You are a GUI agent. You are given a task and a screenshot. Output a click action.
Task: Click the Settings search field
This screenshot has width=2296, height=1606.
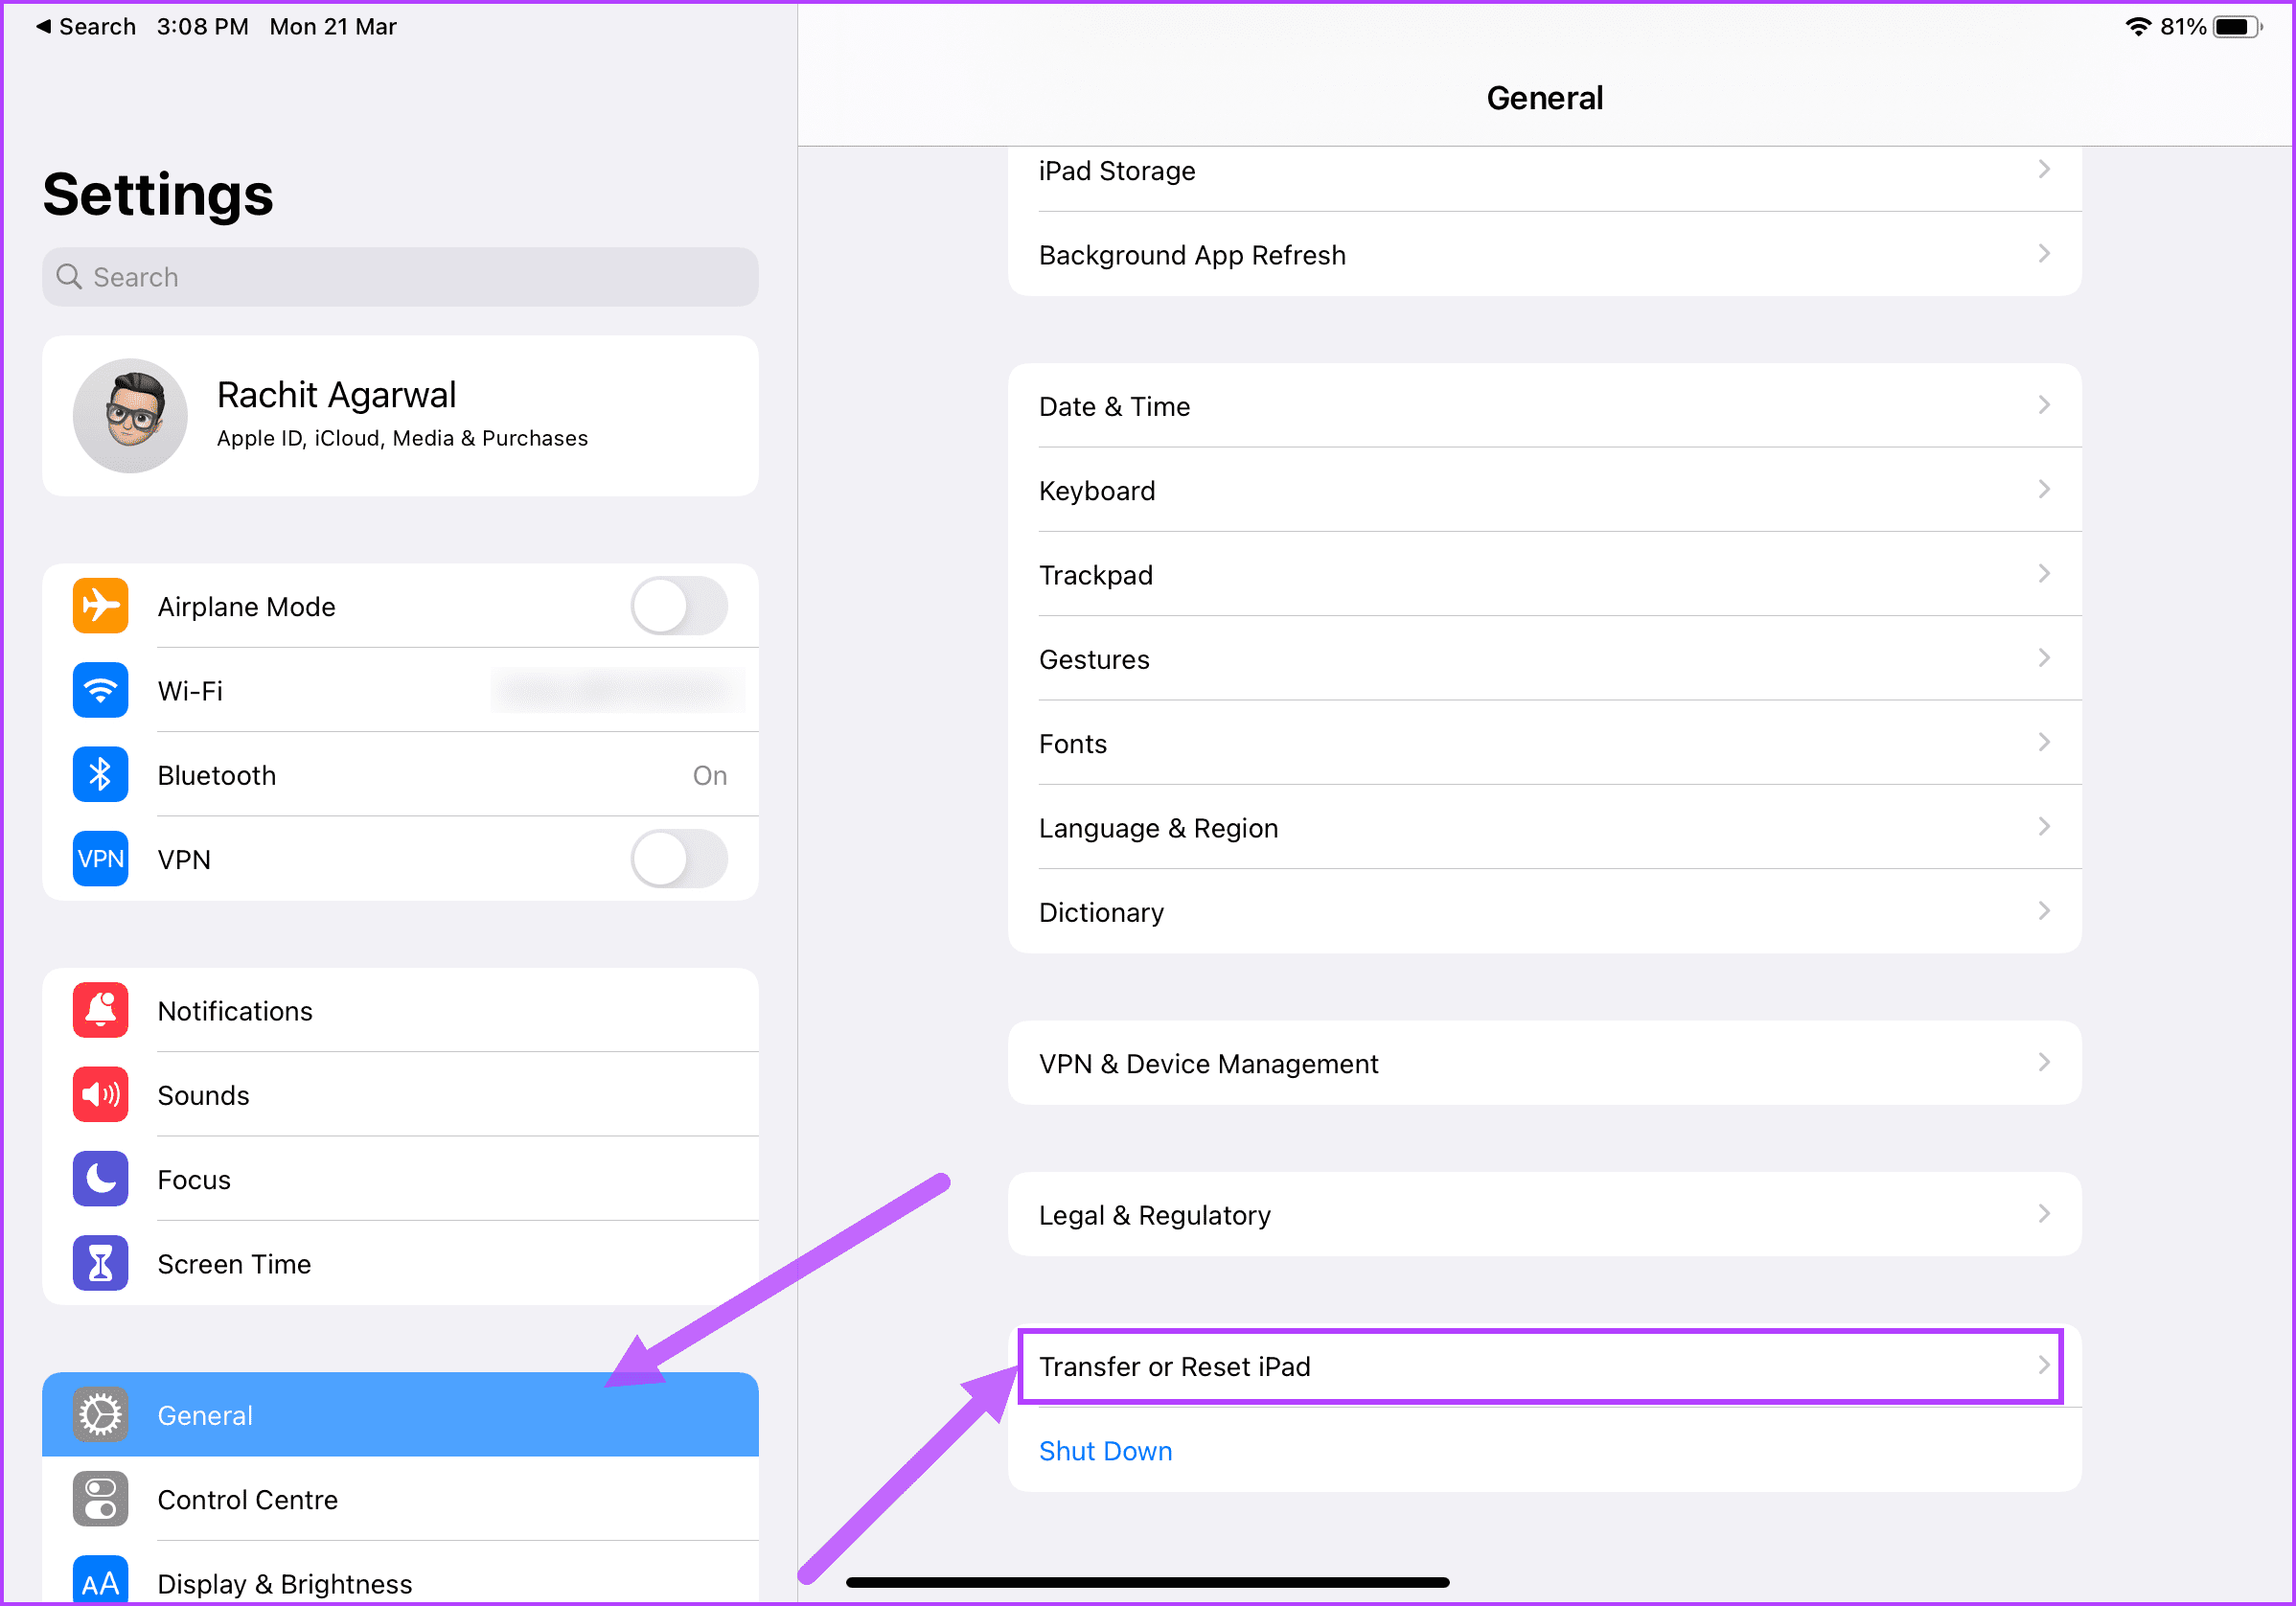click(400, 277)
